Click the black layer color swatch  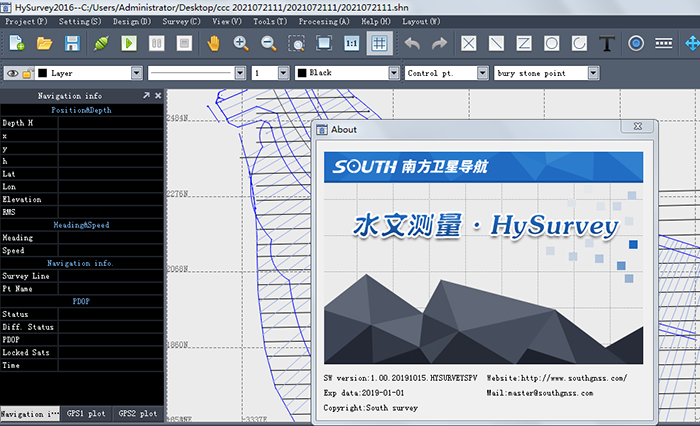tap(43, 73)
